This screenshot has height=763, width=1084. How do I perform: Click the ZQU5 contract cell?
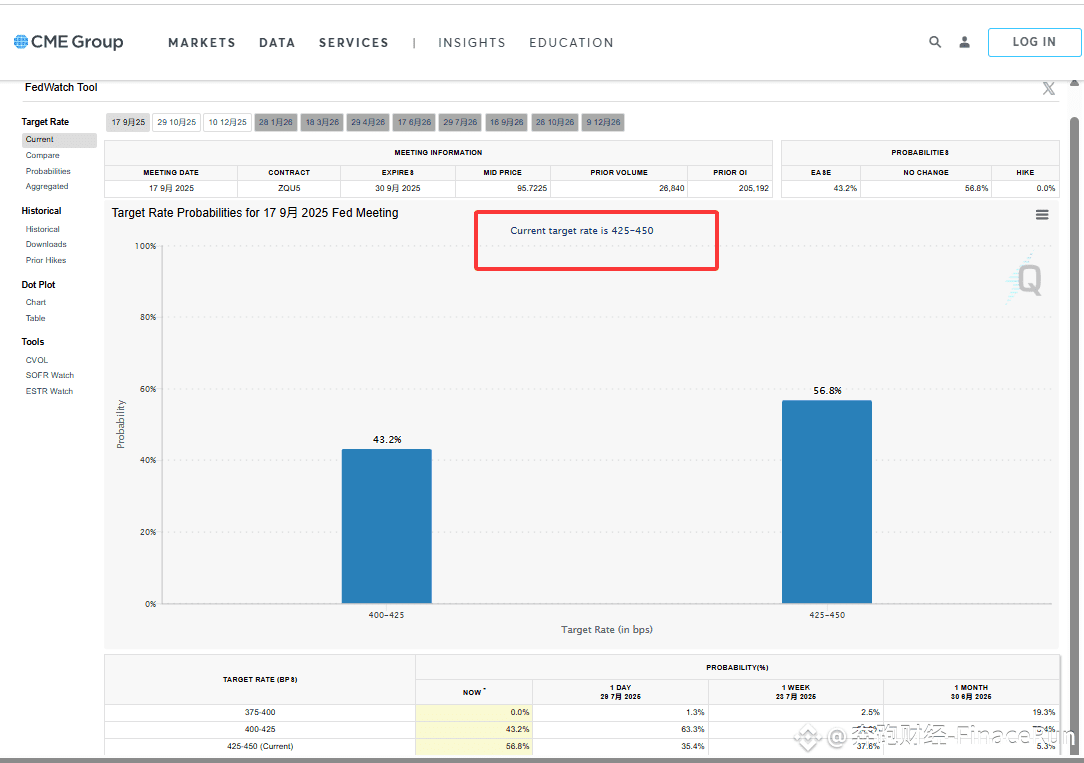tap(289, 189)
